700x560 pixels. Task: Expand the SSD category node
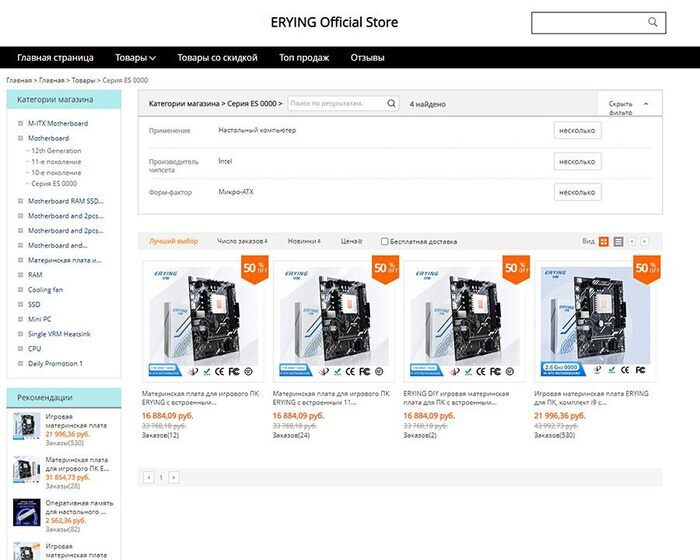[x=20, y=304]
